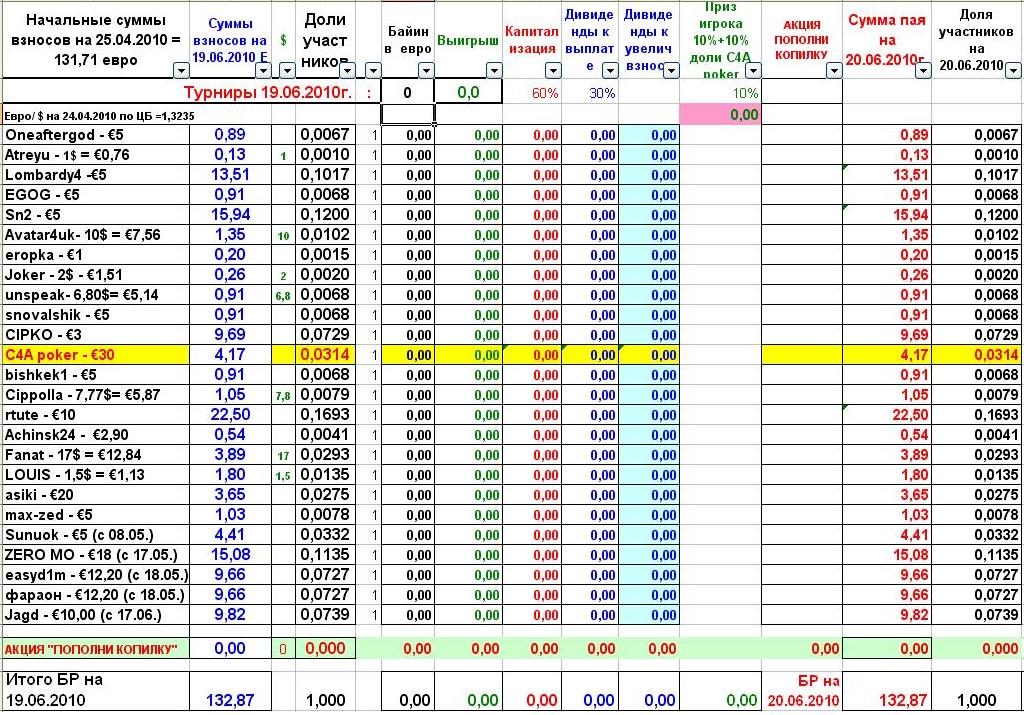This screenshot has width=1024, height=715.
Task: Open filter dropdown for Доли участников column
Action: (x=347, y=70)
